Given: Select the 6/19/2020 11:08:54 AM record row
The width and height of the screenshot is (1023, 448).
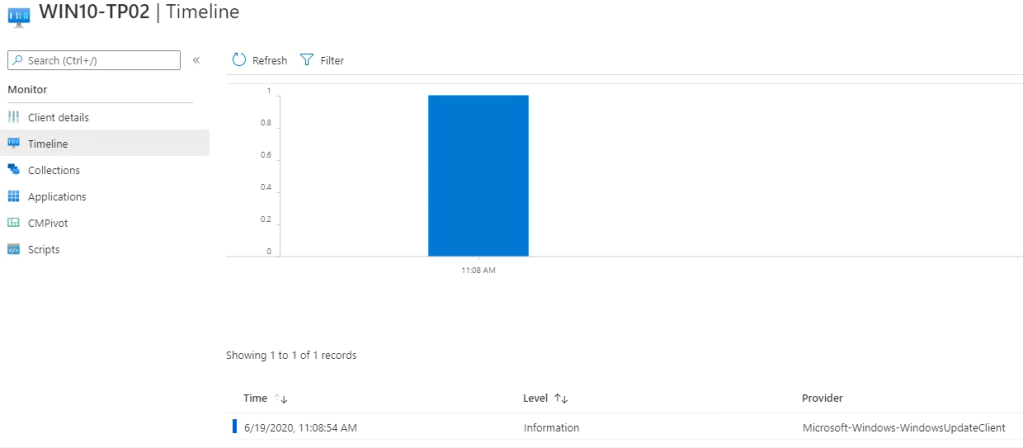Looking at the screenshot, I should click(x=300, y=427).
